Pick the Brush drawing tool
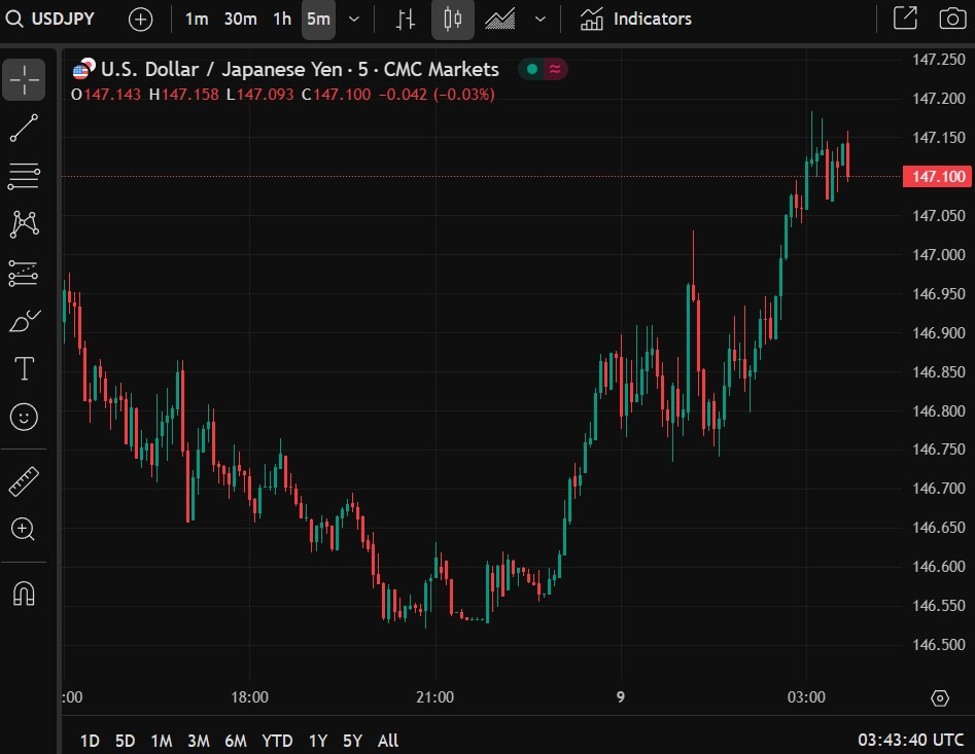This screenshot has height=754, width=975. (24, 320)
